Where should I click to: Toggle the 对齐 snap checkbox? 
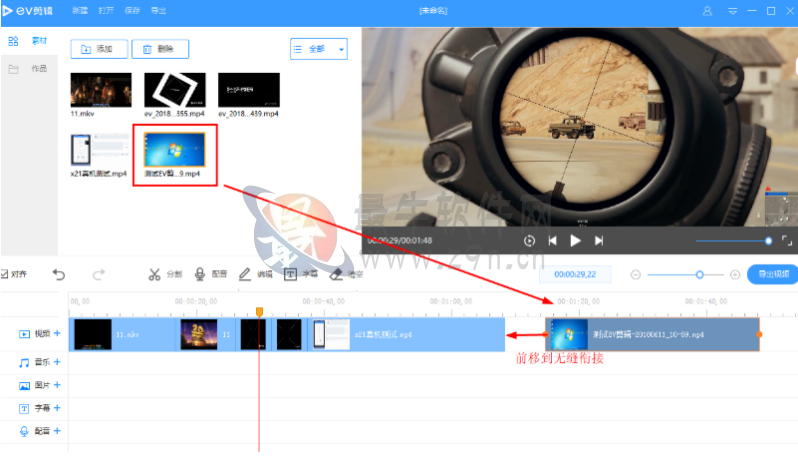(x=4, y=274)
